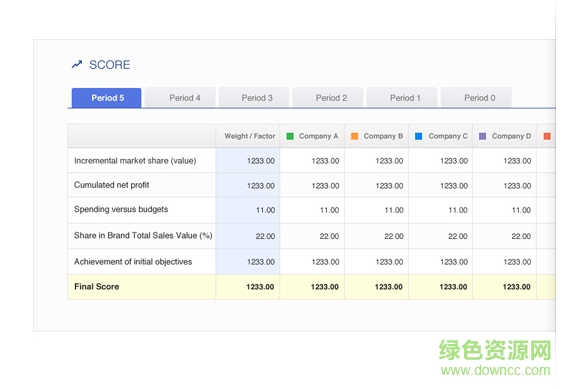
Task: Click Company B Final Score value
Action: pyautogui.click(x=389, y=287)
